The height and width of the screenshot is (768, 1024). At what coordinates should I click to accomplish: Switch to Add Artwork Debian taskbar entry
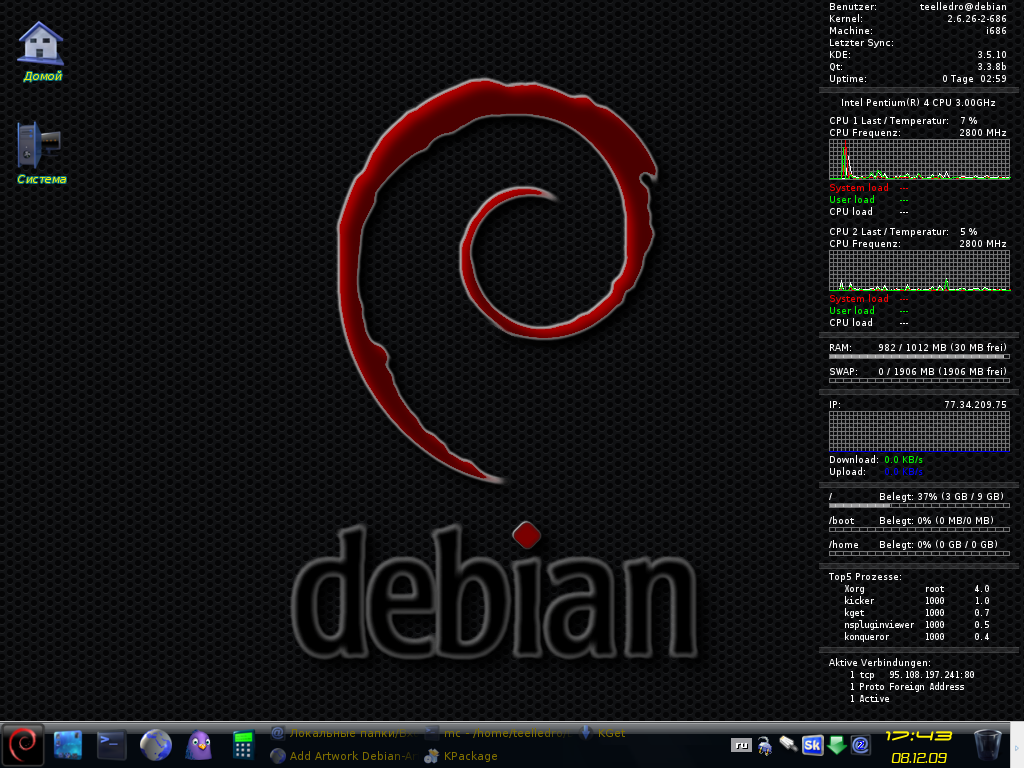(344, 756)
